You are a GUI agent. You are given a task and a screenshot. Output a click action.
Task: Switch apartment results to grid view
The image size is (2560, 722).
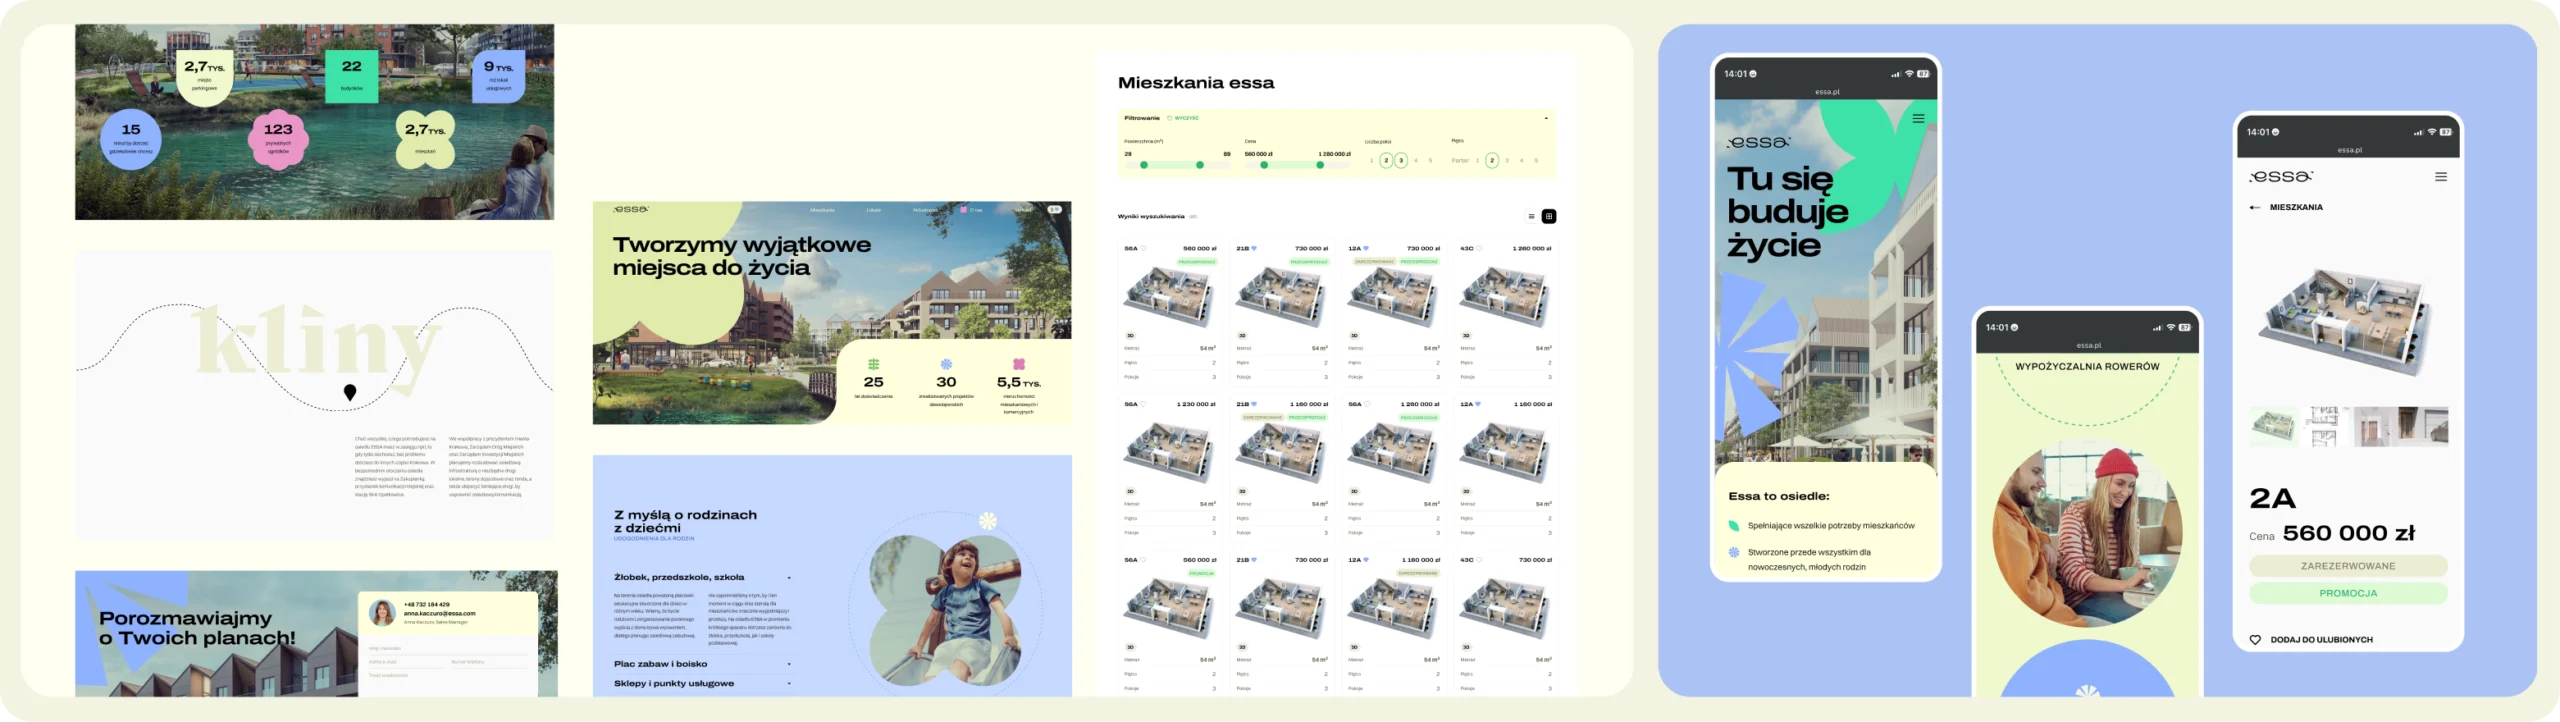(x=1549, y=216)
